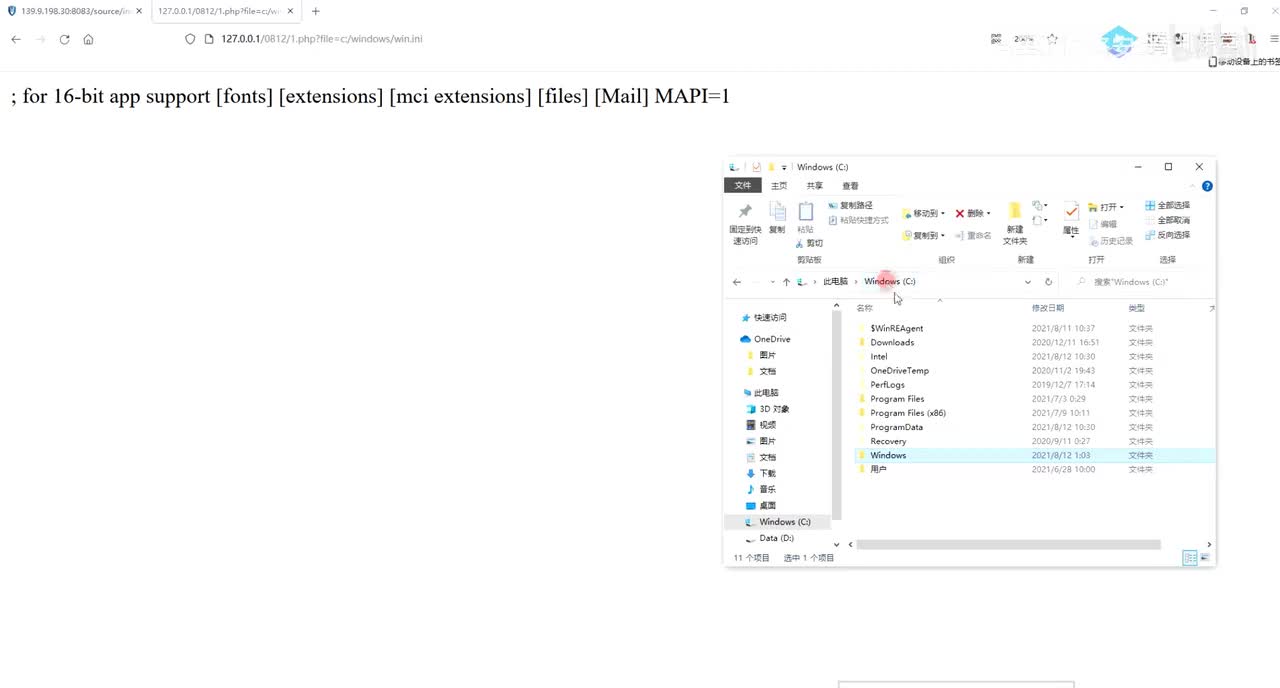
Task: Reload the browser page
Action: (x=64, y=39)
